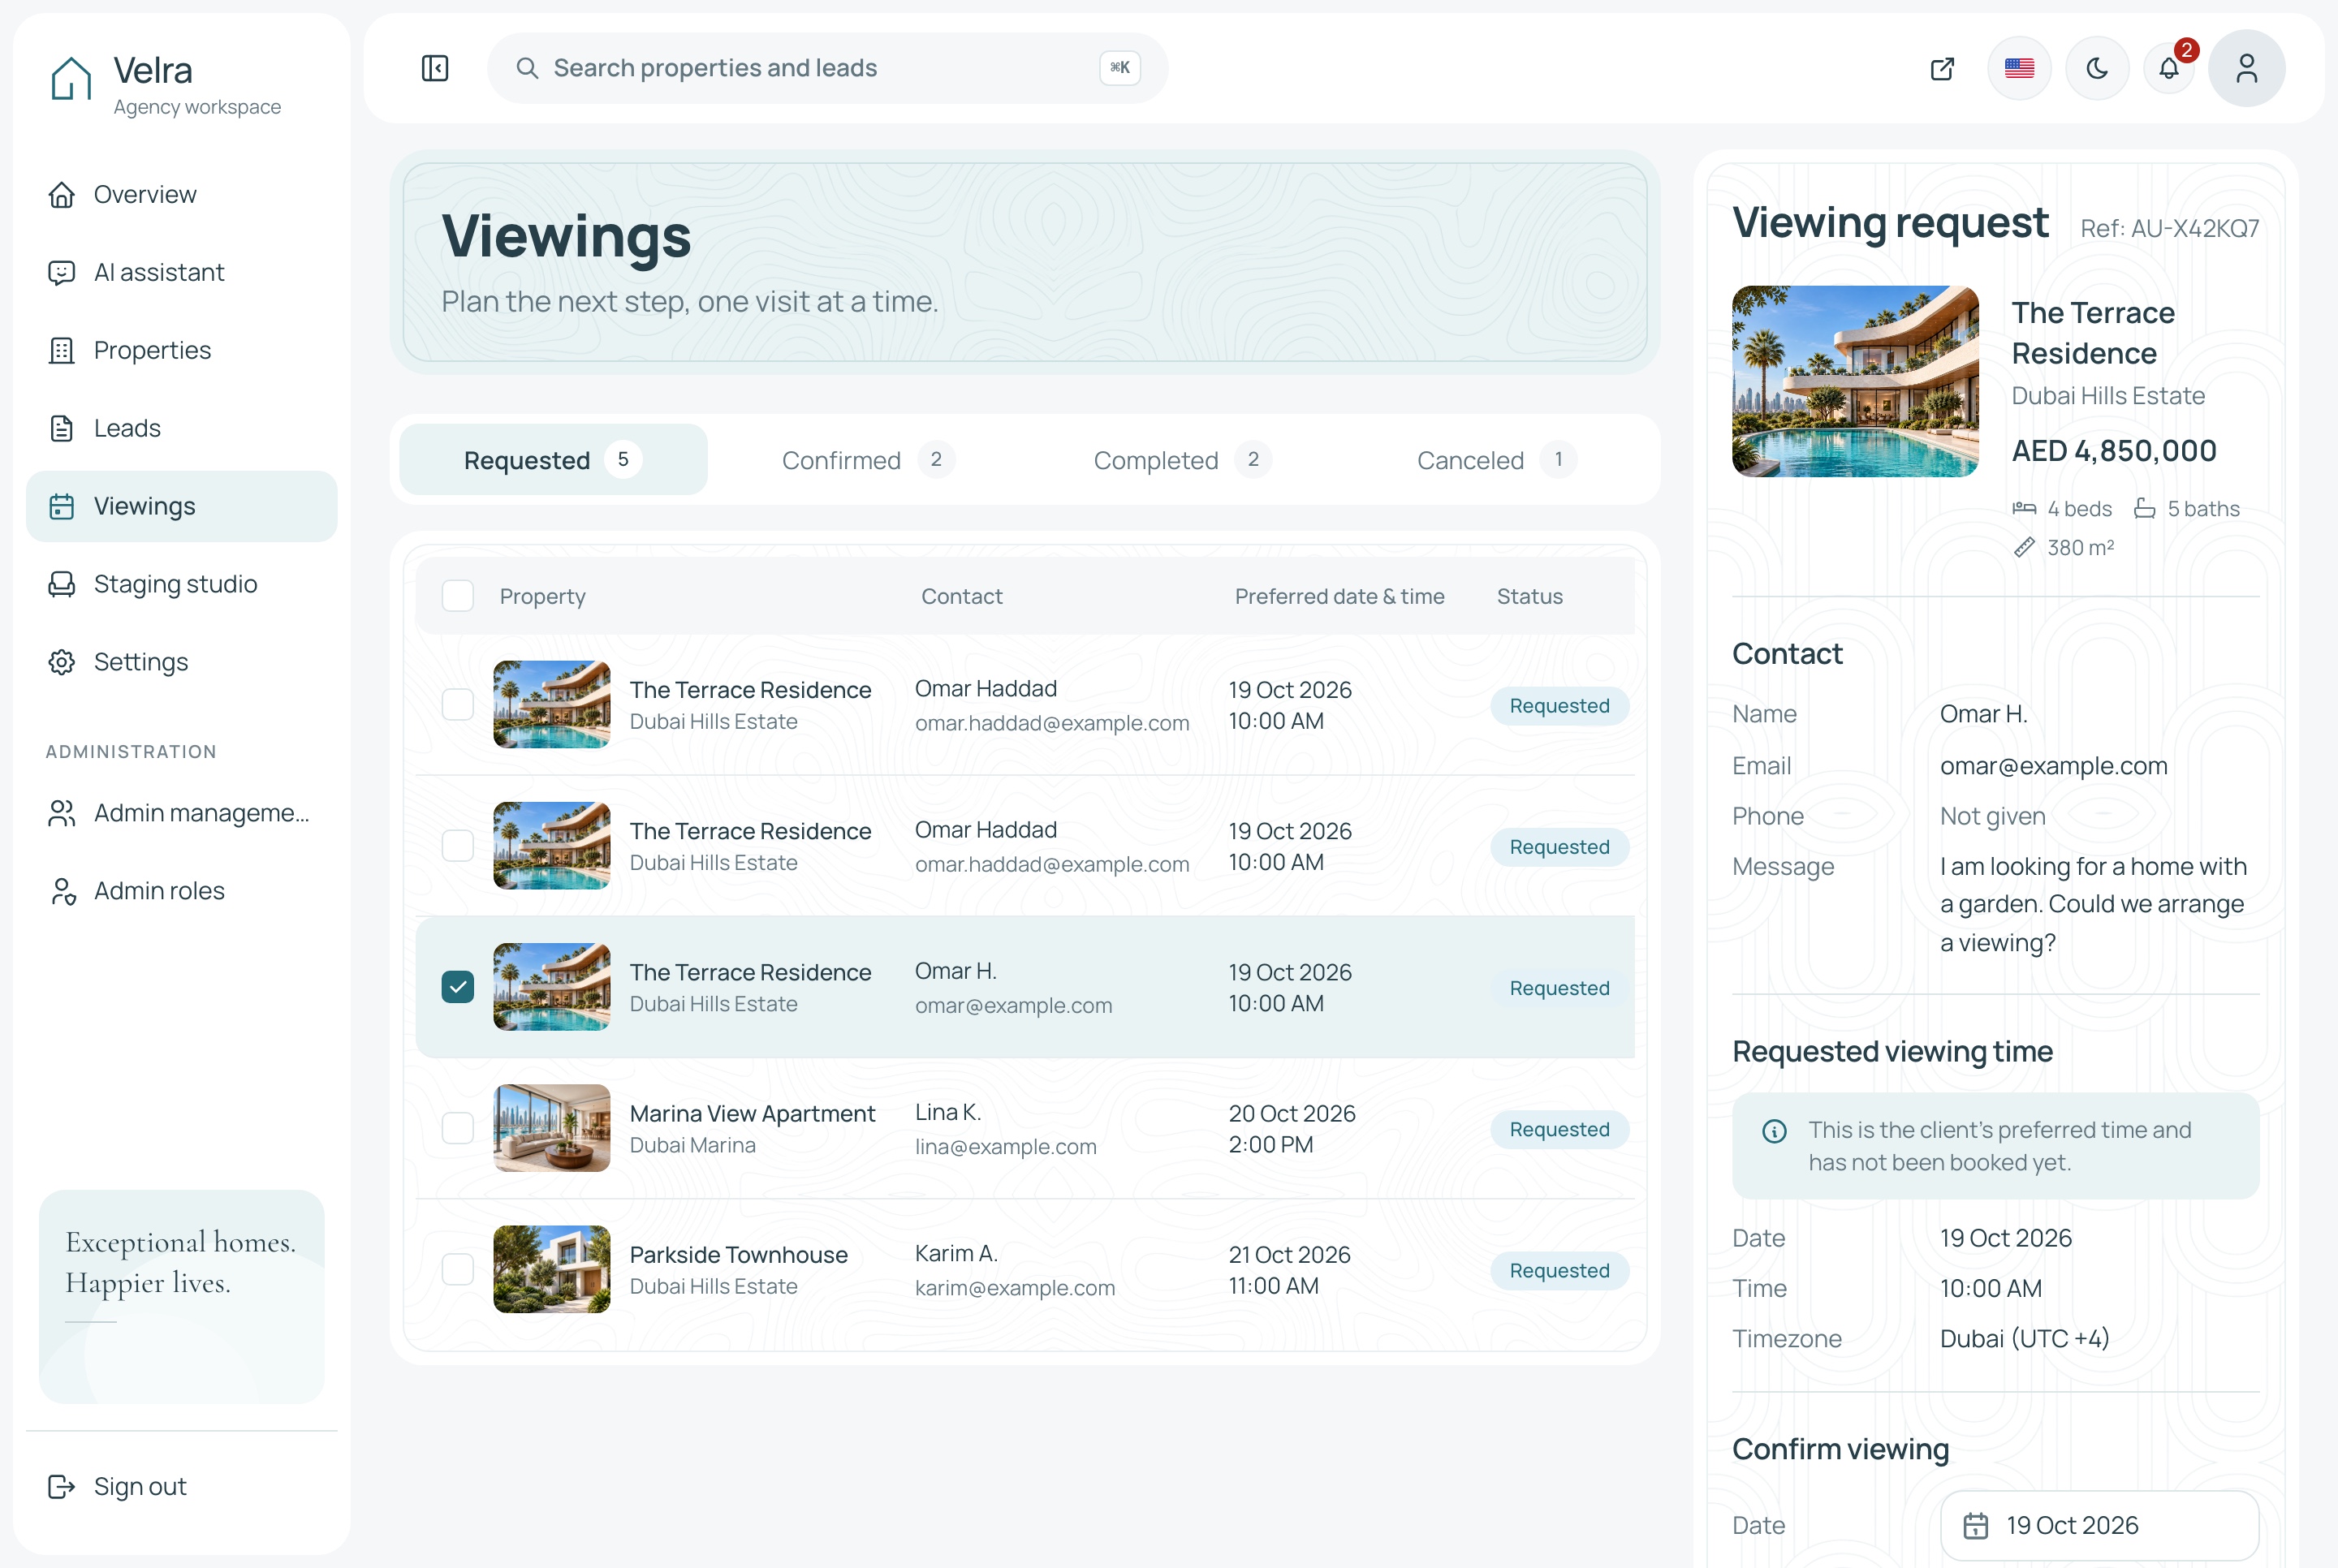Screen dimensions: 2338x1568
Task: Open Staging studio page
Action: click(182, 584)
